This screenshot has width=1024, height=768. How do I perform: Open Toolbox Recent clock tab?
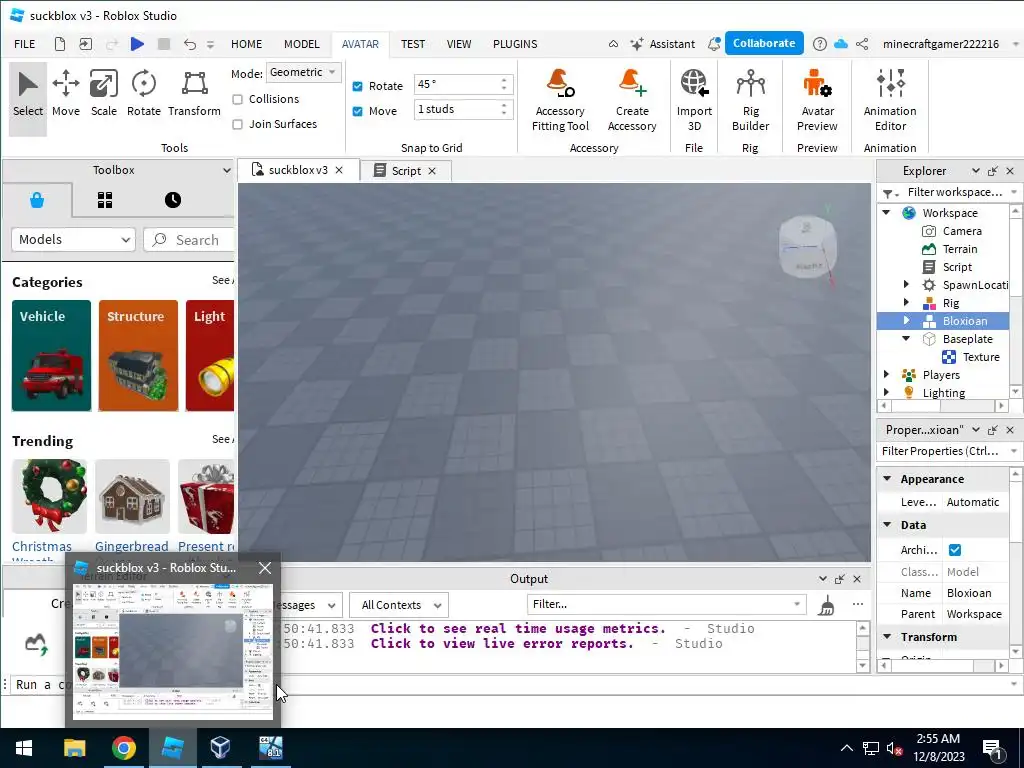[x=172, y=200]
